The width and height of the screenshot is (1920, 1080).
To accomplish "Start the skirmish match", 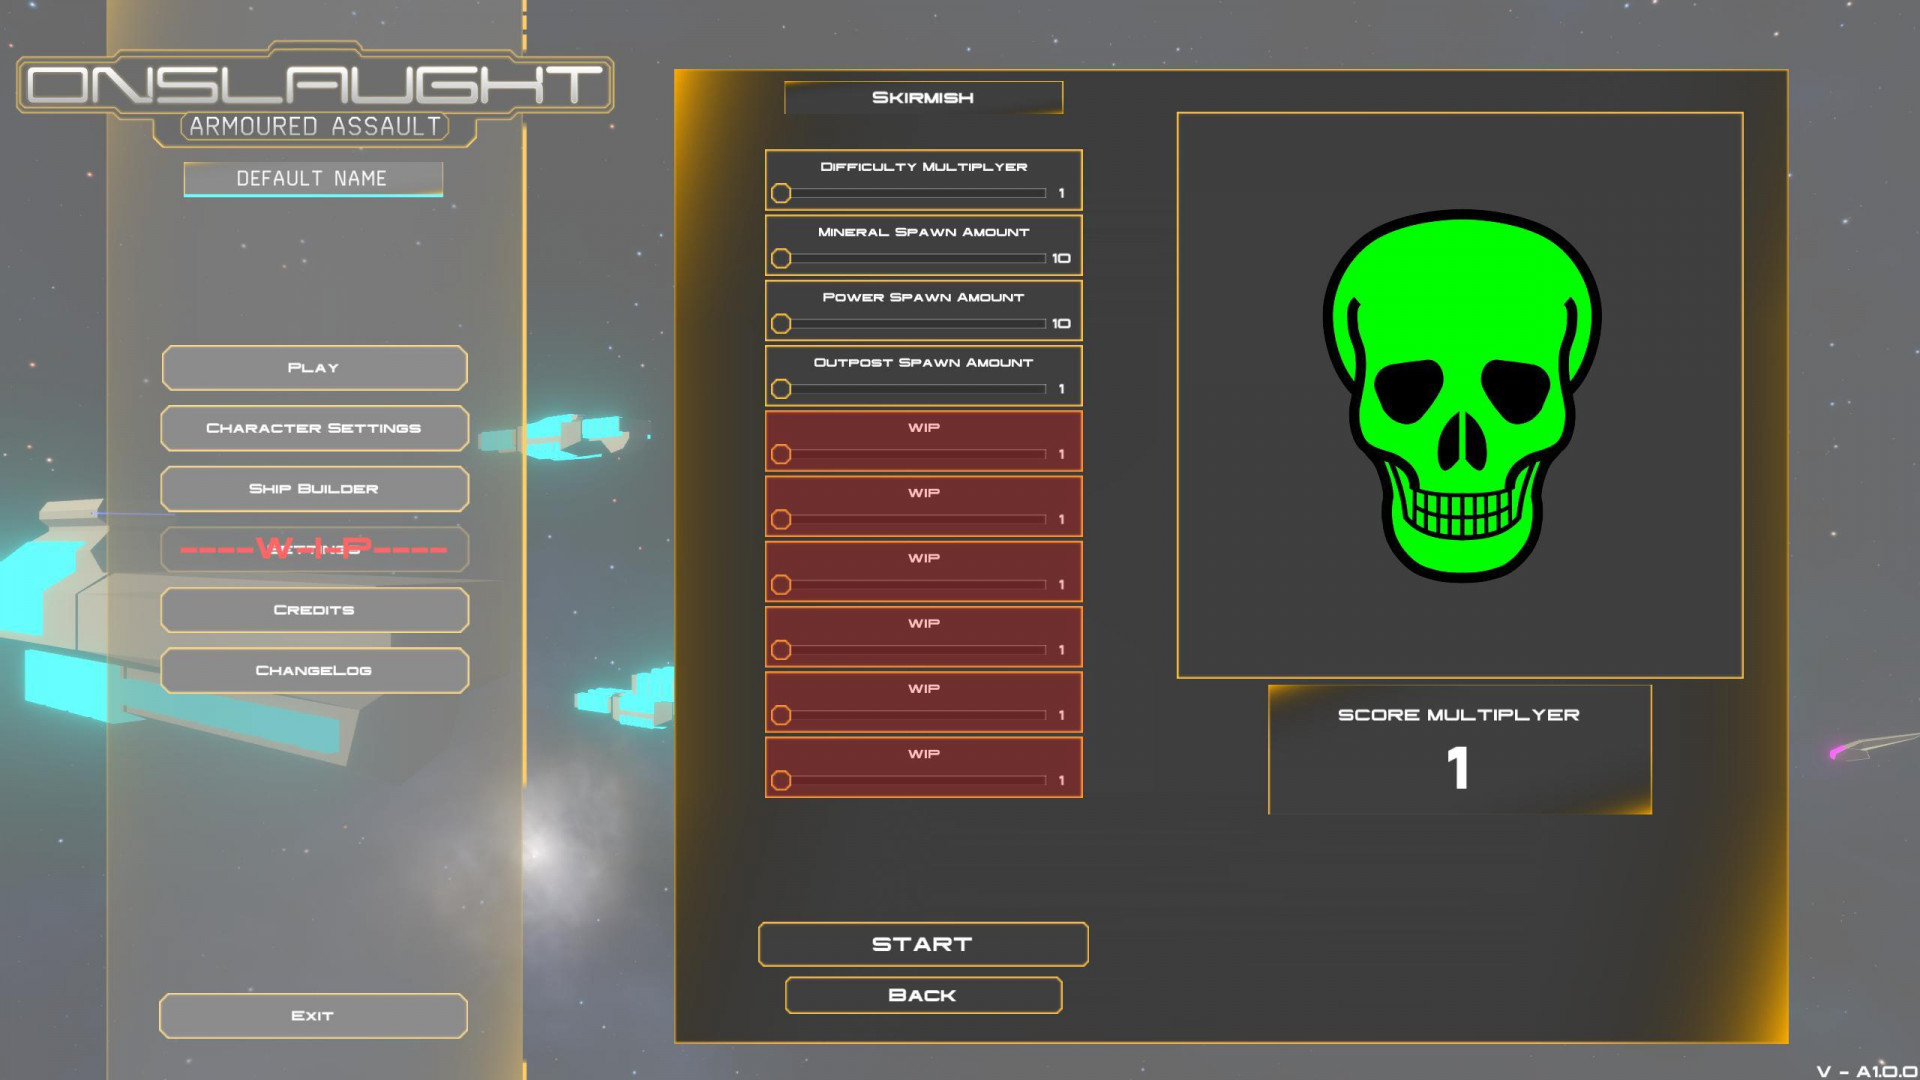I will [x=923, y=944].
